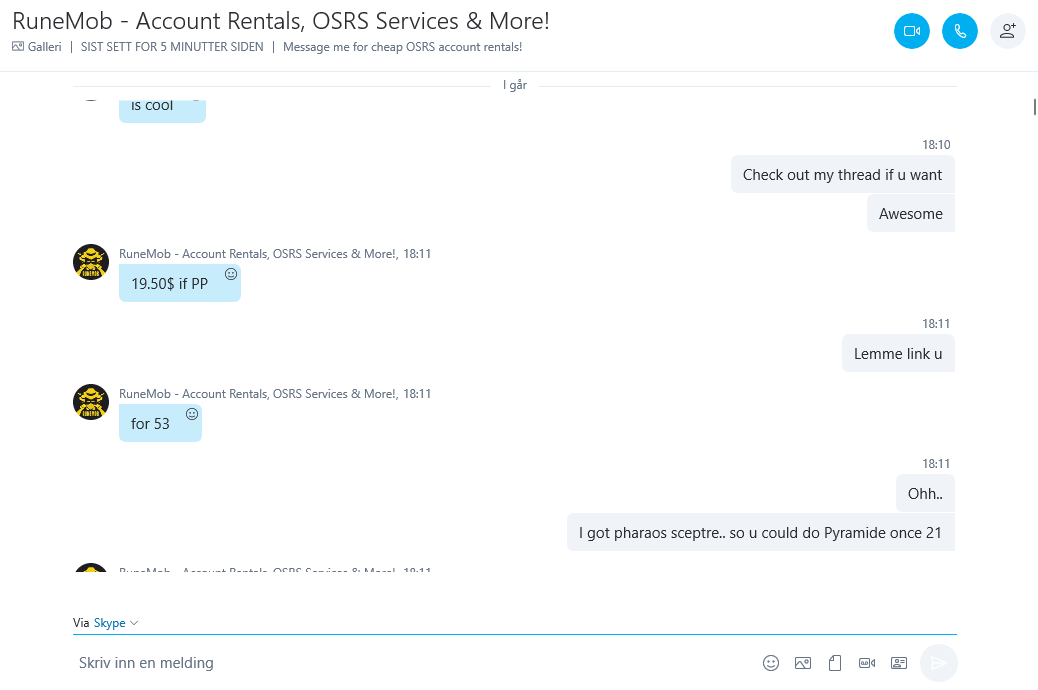
Task: Select the pharaos sceptre message
Action: click(761, 532)
